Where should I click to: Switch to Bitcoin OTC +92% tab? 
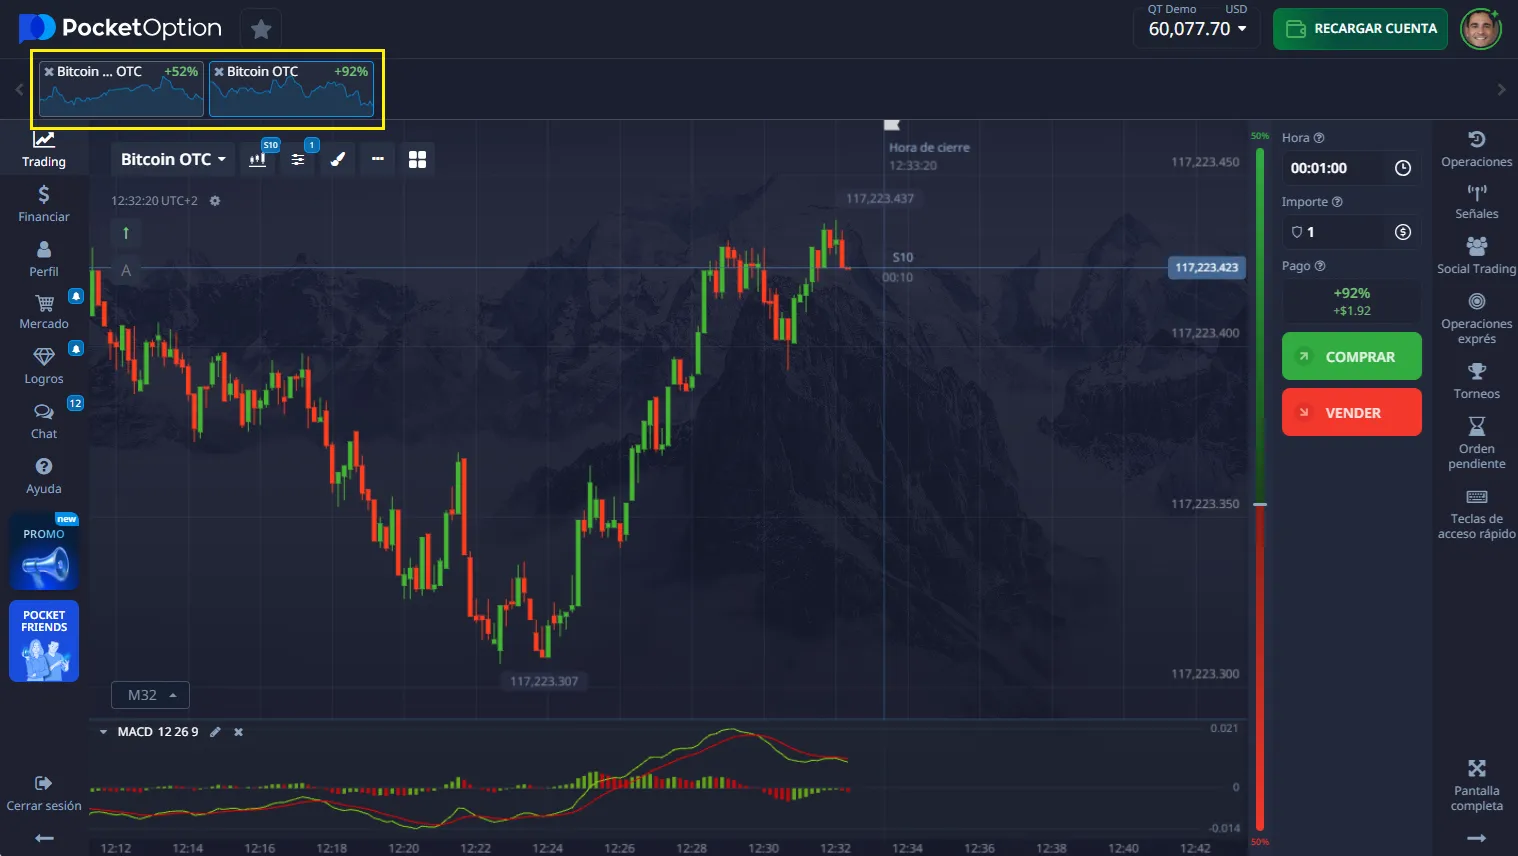291,89
